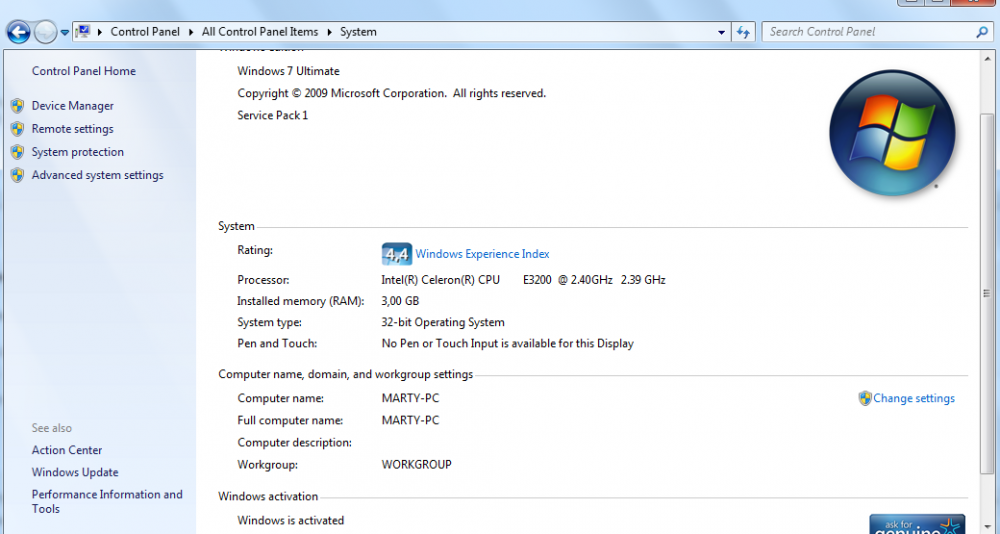Click Windows 7 Ultimate text

point(288,71)
